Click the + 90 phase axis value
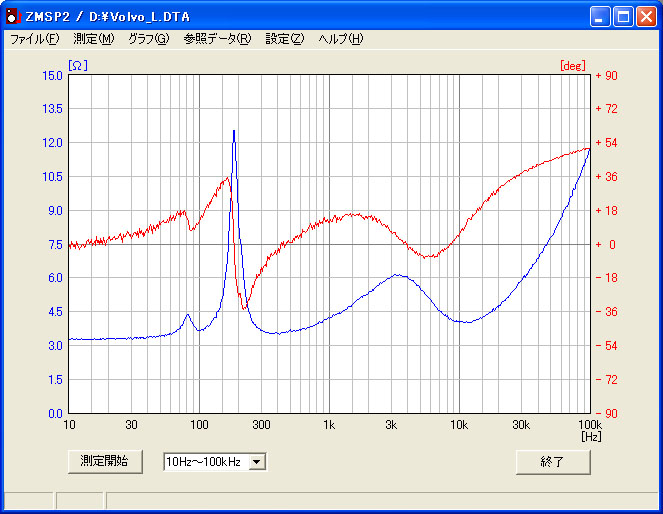Image resolution: width=663 pixels, height=514 pixels. click(x=606, y=76)
